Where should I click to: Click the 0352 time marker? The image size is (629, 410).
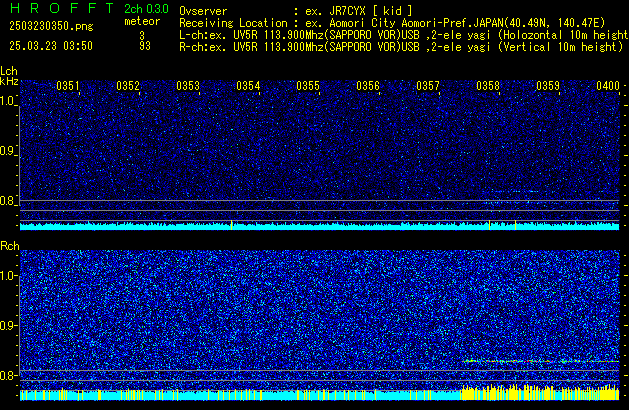[x=128, y=86]
